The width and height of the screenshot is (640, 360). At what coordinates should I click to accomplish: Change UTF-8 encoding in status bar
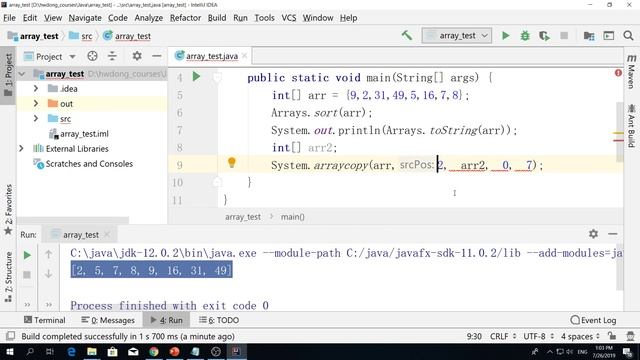pos(538,336)
